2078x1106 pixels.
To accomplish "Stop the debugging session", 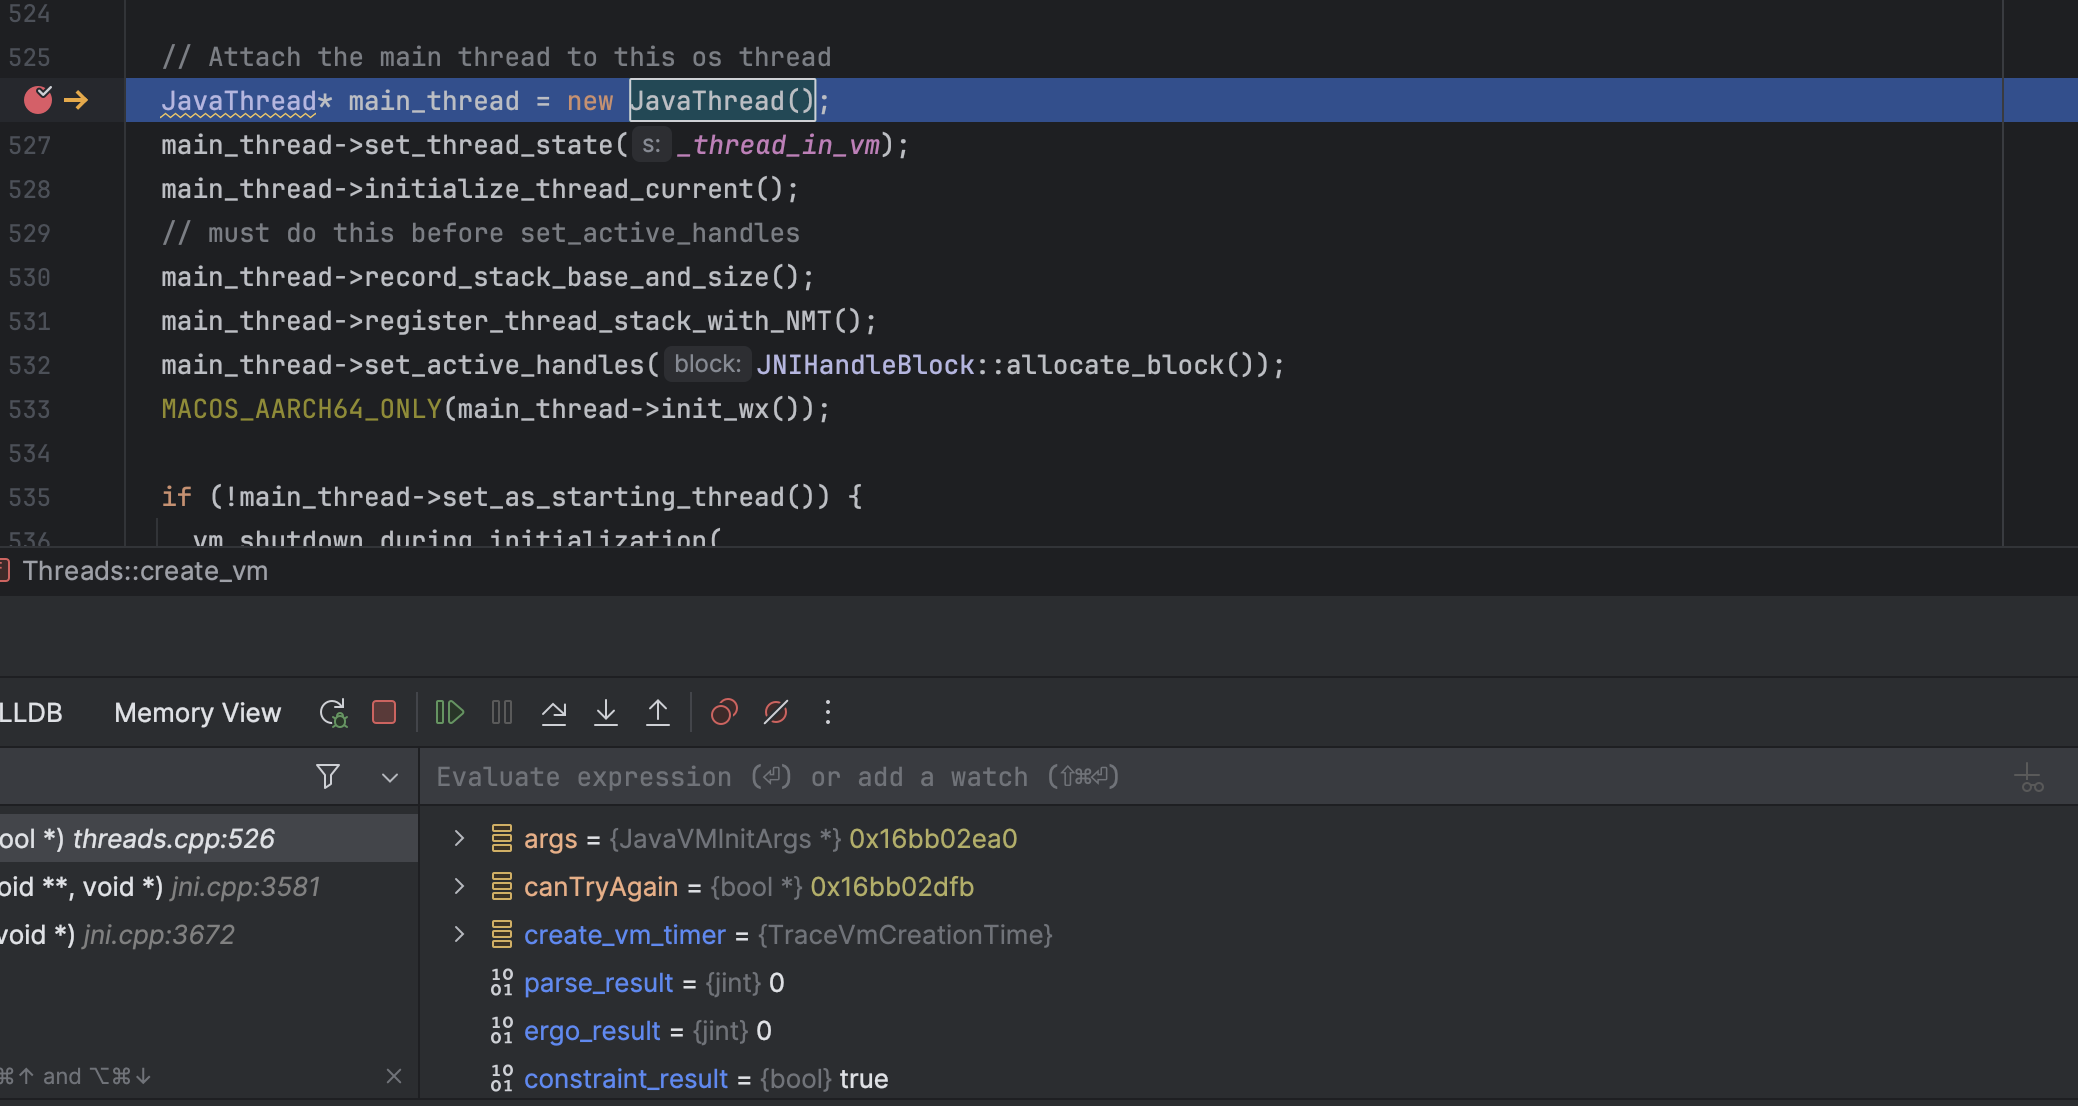I will 384,712.
